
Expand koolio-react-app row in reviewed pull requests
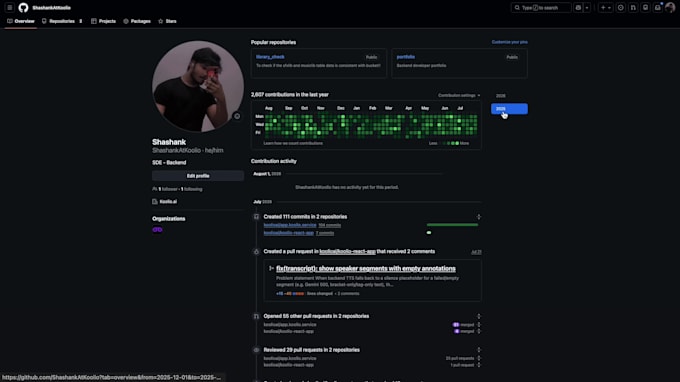pos(479,365)
